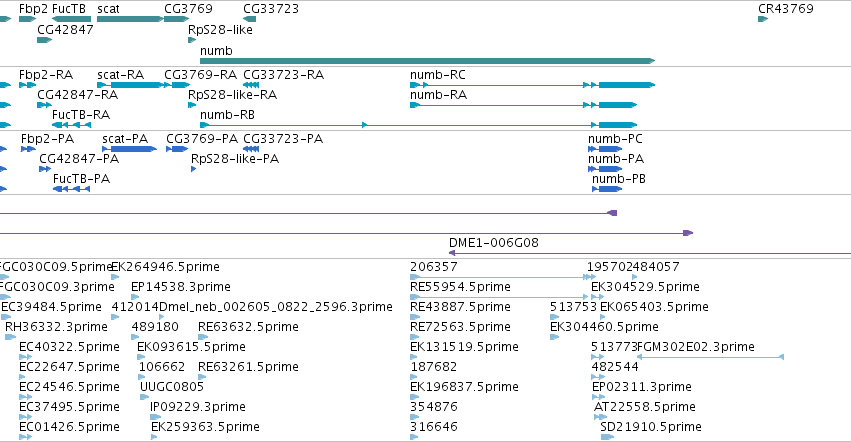Select the EP14538.3prime EST

135,297
